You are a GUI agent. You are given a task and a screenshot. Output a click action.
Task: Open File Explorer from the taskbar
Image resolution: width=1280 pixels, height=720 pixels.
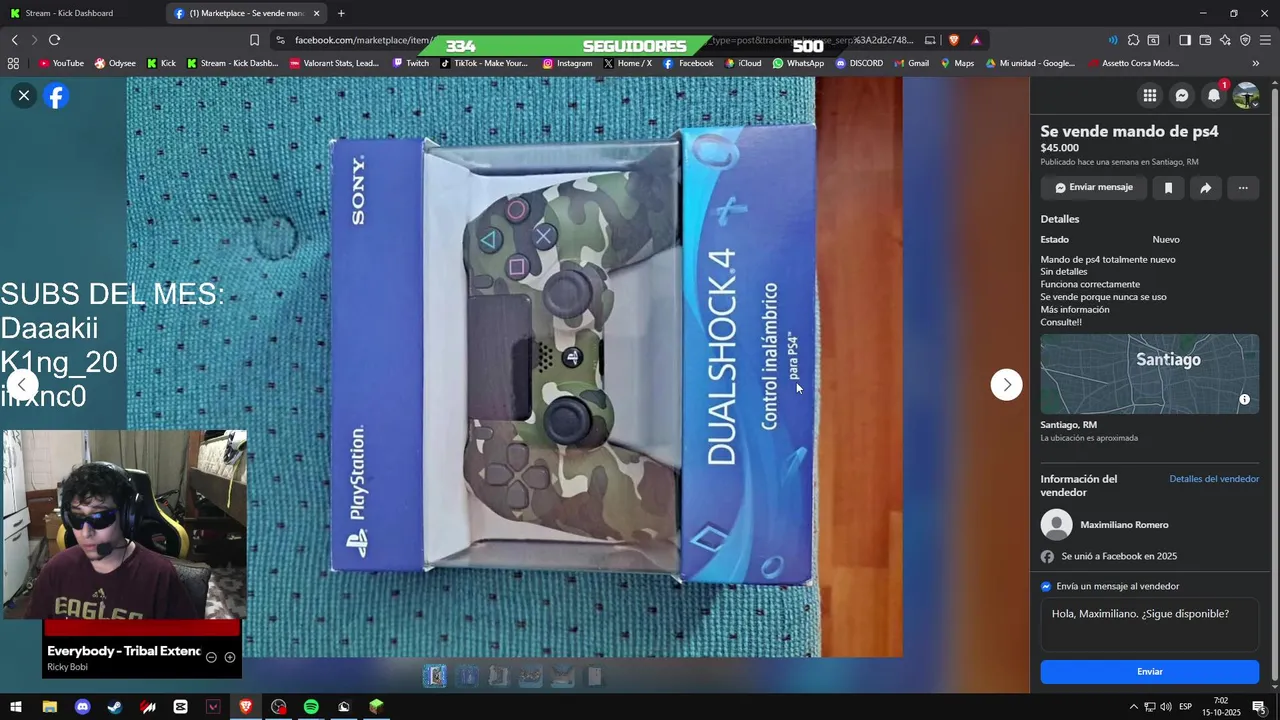click(x=49, y=707)
